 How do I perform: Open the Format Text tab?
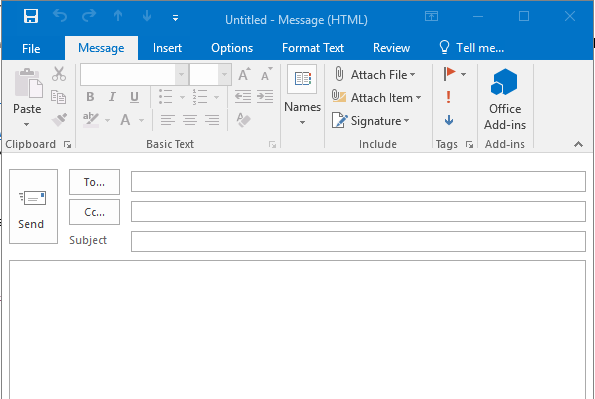coord(313,48)
